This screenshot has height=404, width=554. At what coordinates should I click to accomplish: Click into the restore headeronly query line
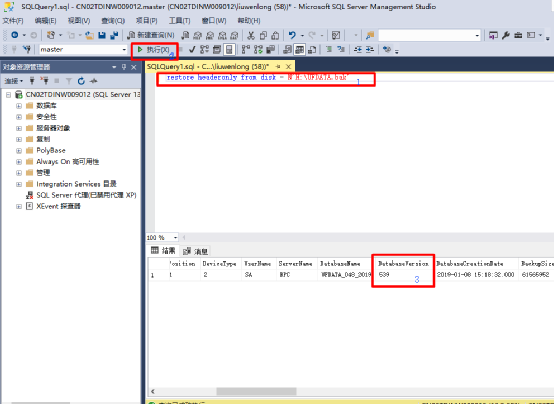[x=257, y=77]
